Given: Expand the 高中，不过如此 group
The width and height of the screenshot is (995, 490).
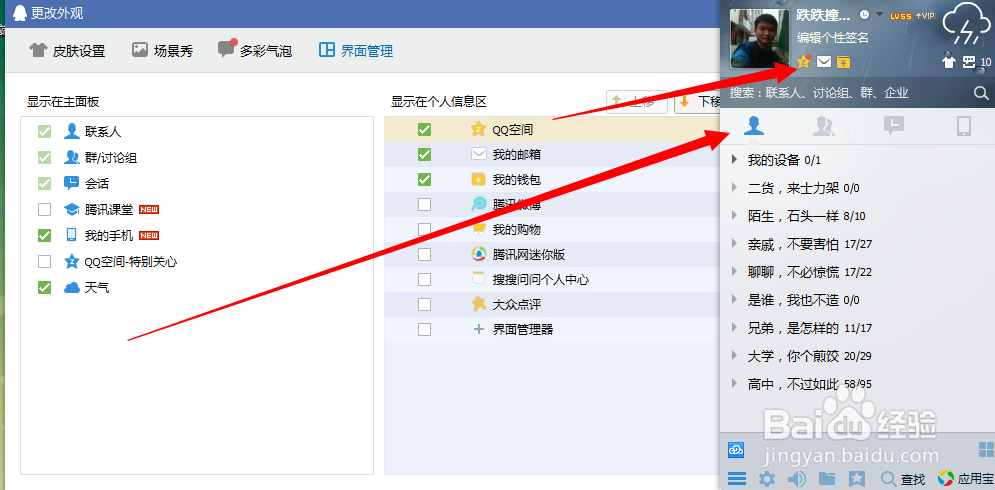Looking at the screenshot, I should (x=735, y=383).
